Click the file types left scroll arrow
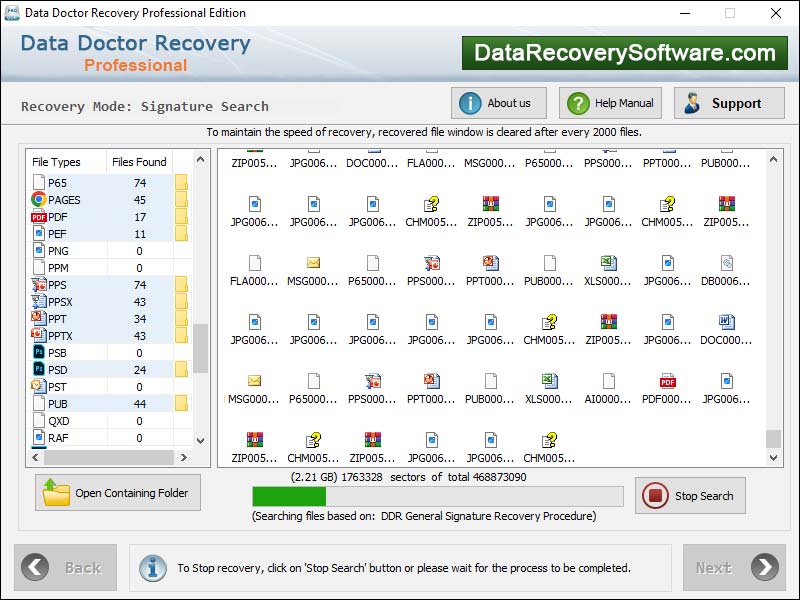 35,457
